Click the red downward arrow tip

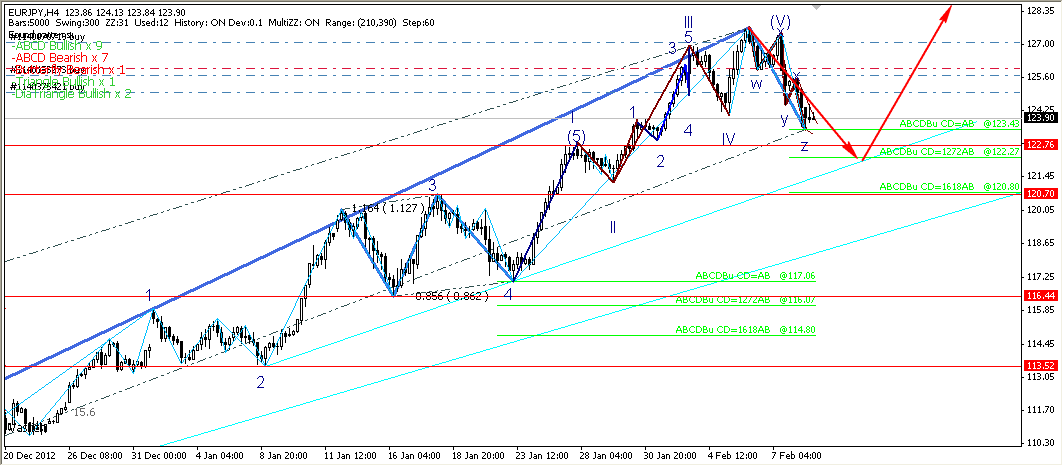[859, 158]
